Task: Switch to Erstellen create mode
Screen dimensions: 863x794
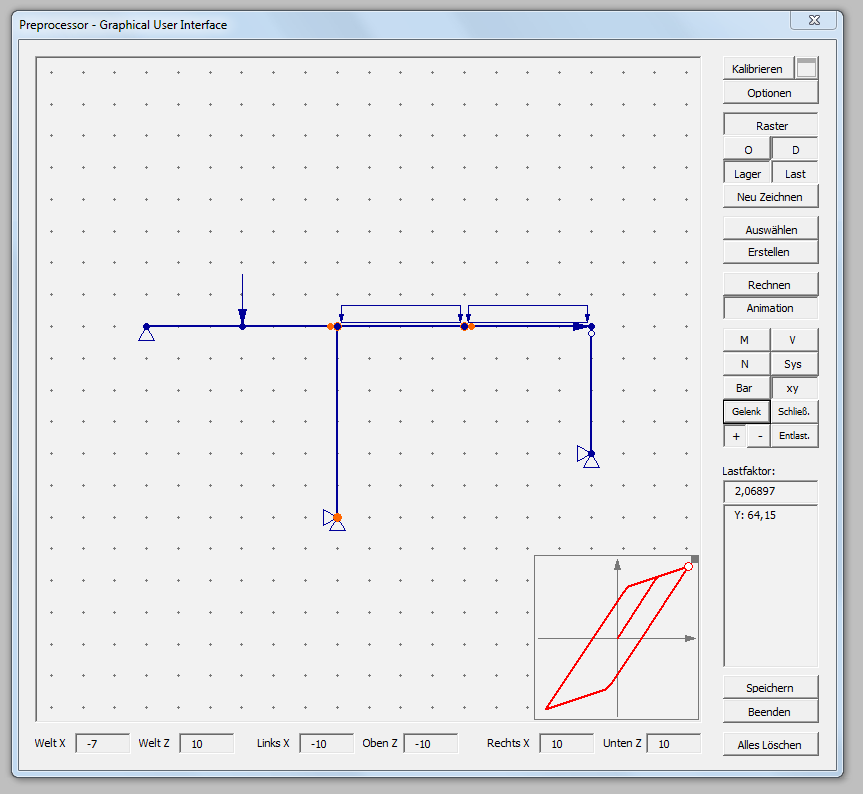Action: click(770, 252)
